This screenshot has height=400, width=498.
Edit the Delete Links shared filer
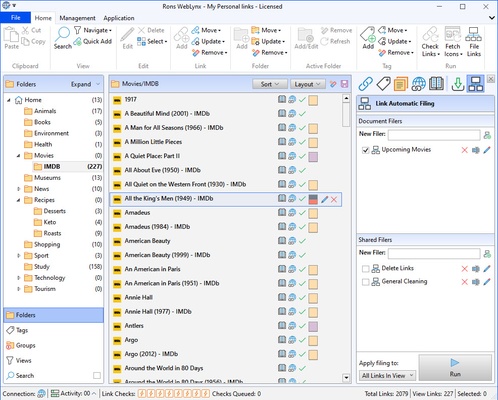point(487,269)
